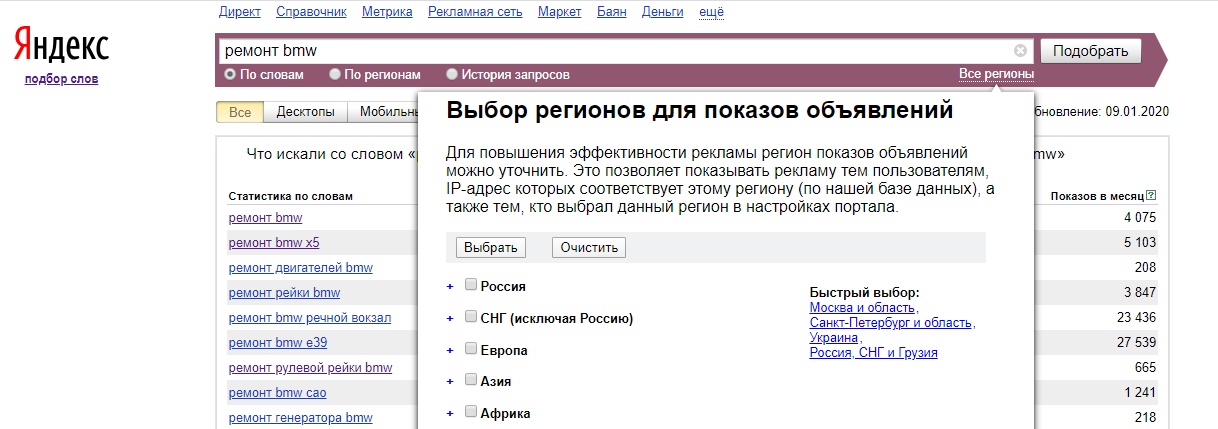Switch to the Мобильные tab
Screen dimensions: 1218x429
point(383,112)
